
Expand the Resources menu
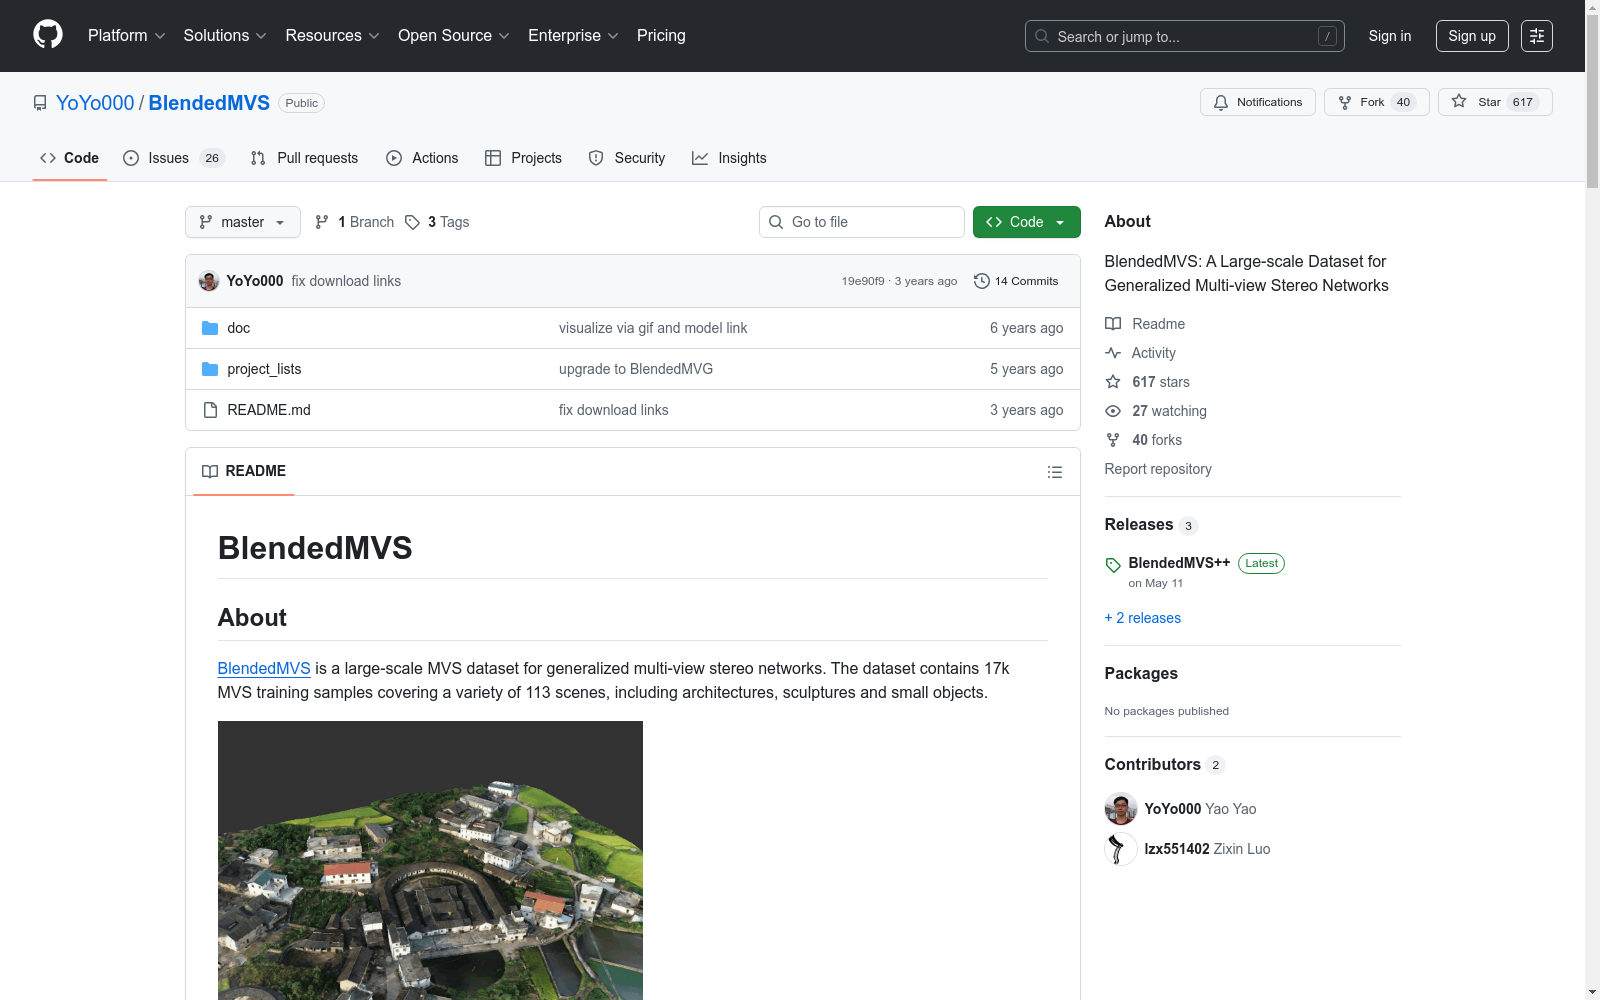pos(333,36)
